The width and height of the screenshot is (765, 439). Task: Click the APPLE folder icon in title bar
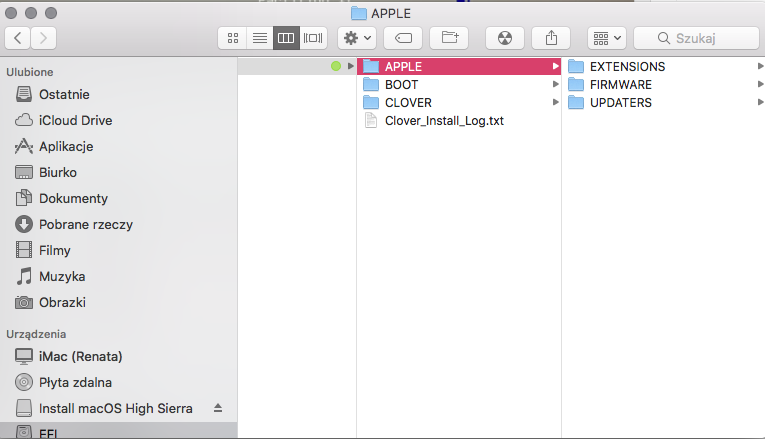pos(359,13)
